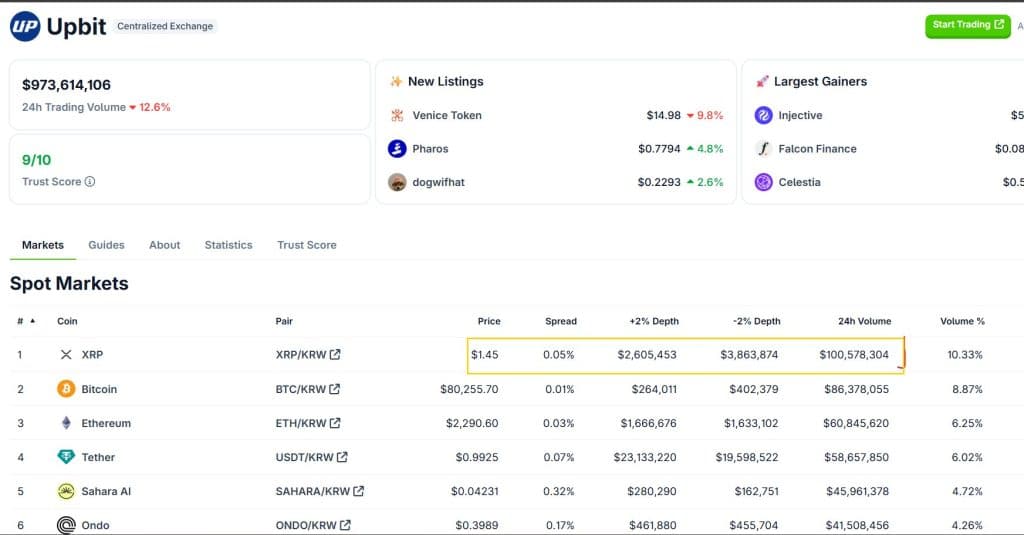Switch to the Markets tab
Viewport: 1024px width, 535px height.
(x=42, y=245)
